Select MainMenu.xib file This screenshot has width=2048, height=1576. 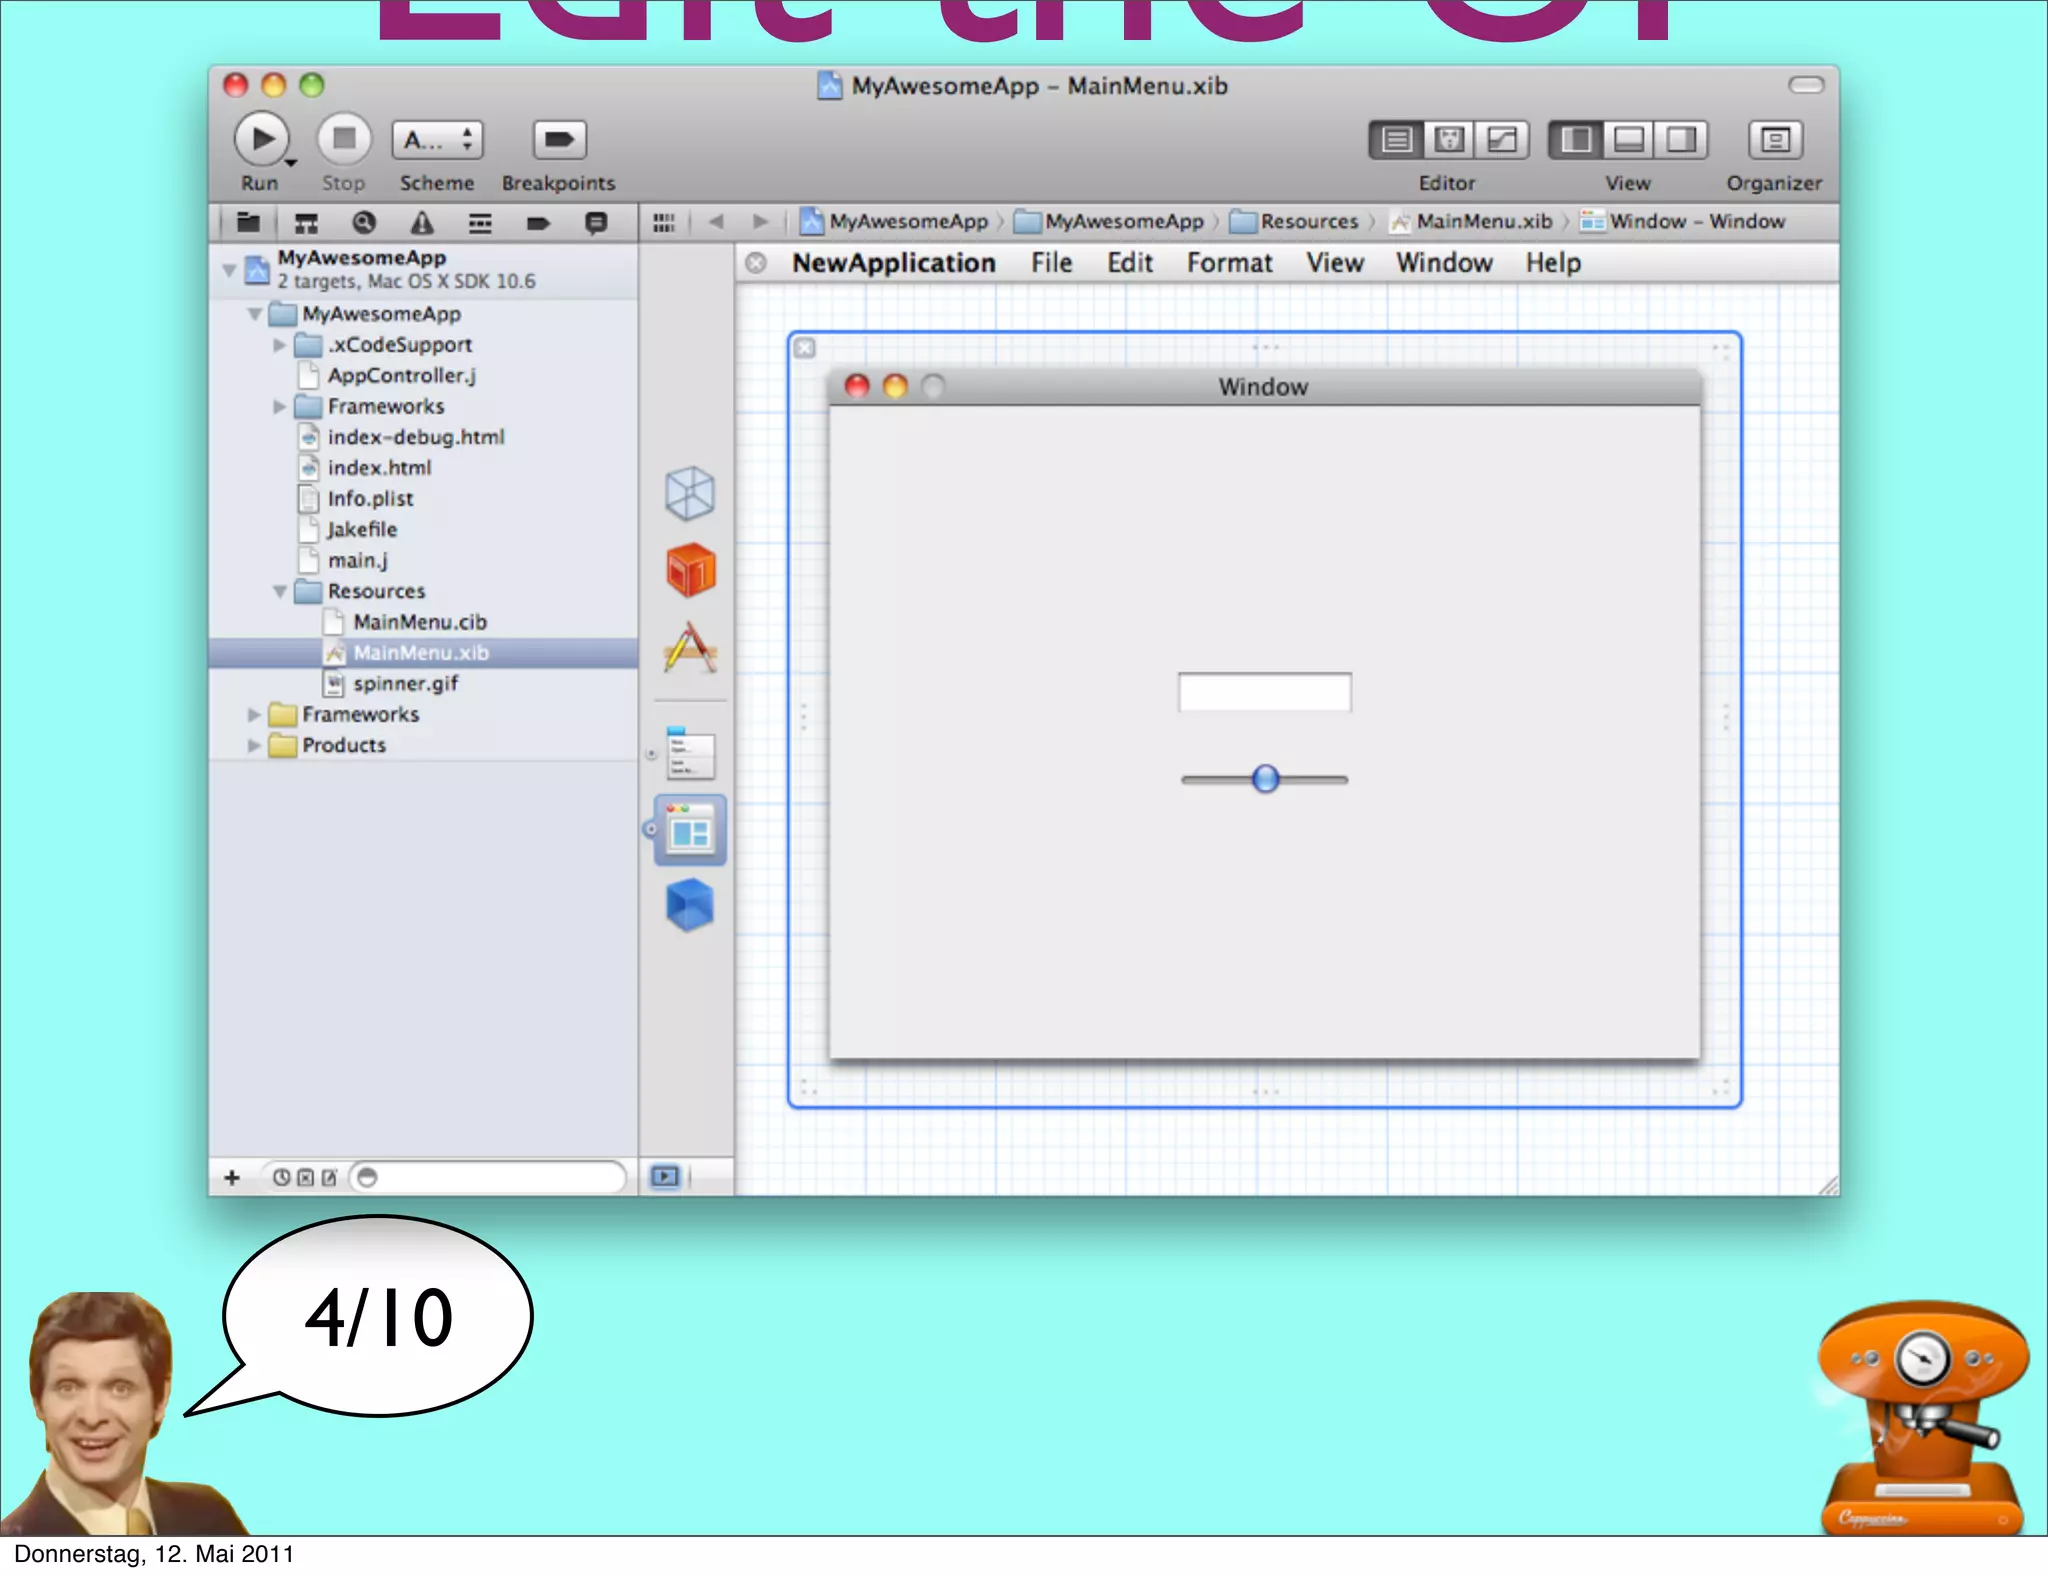(x=422, y=653)
